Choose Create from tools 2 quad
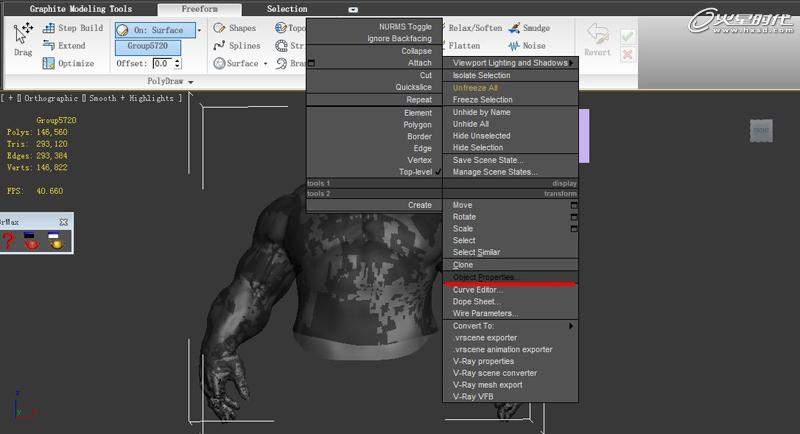 point(419,205)
